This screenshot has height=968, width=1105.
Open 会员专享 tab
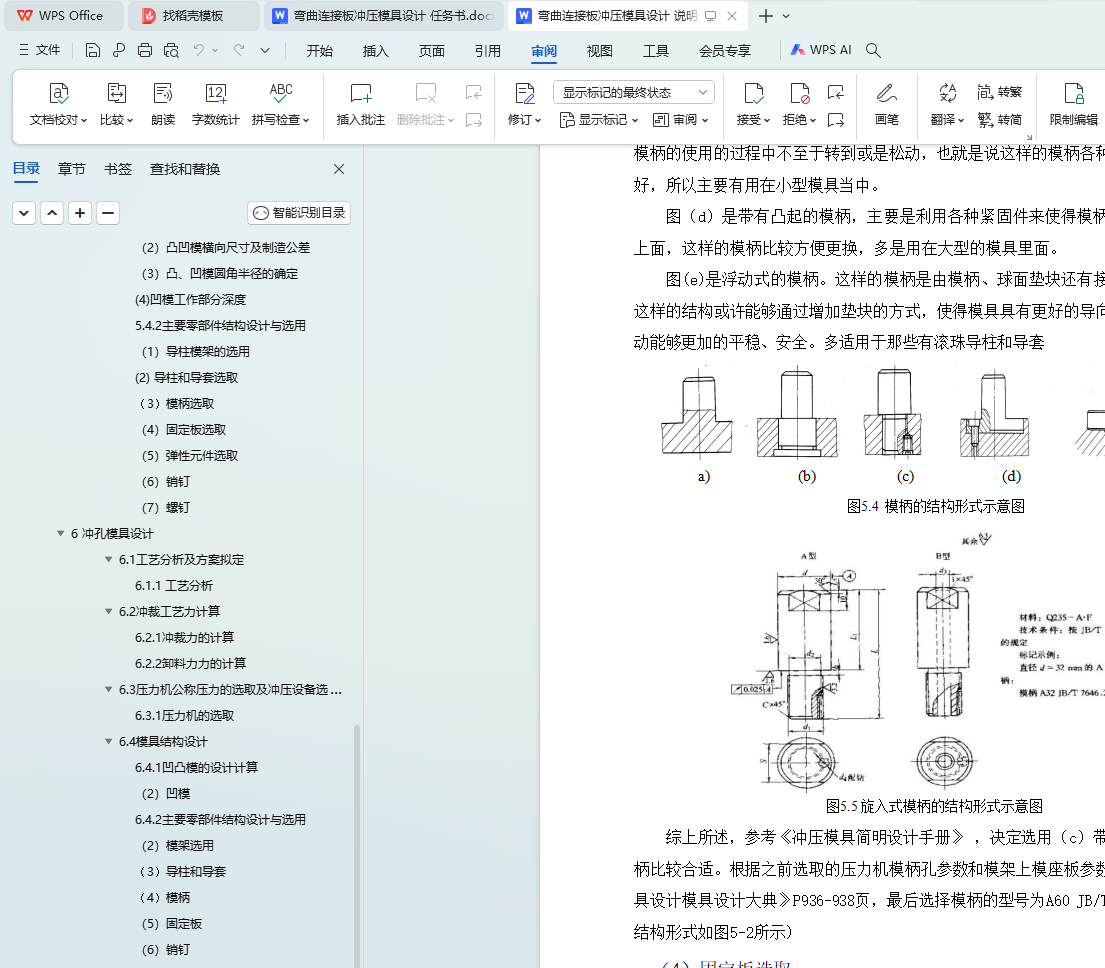coord(725,51)
